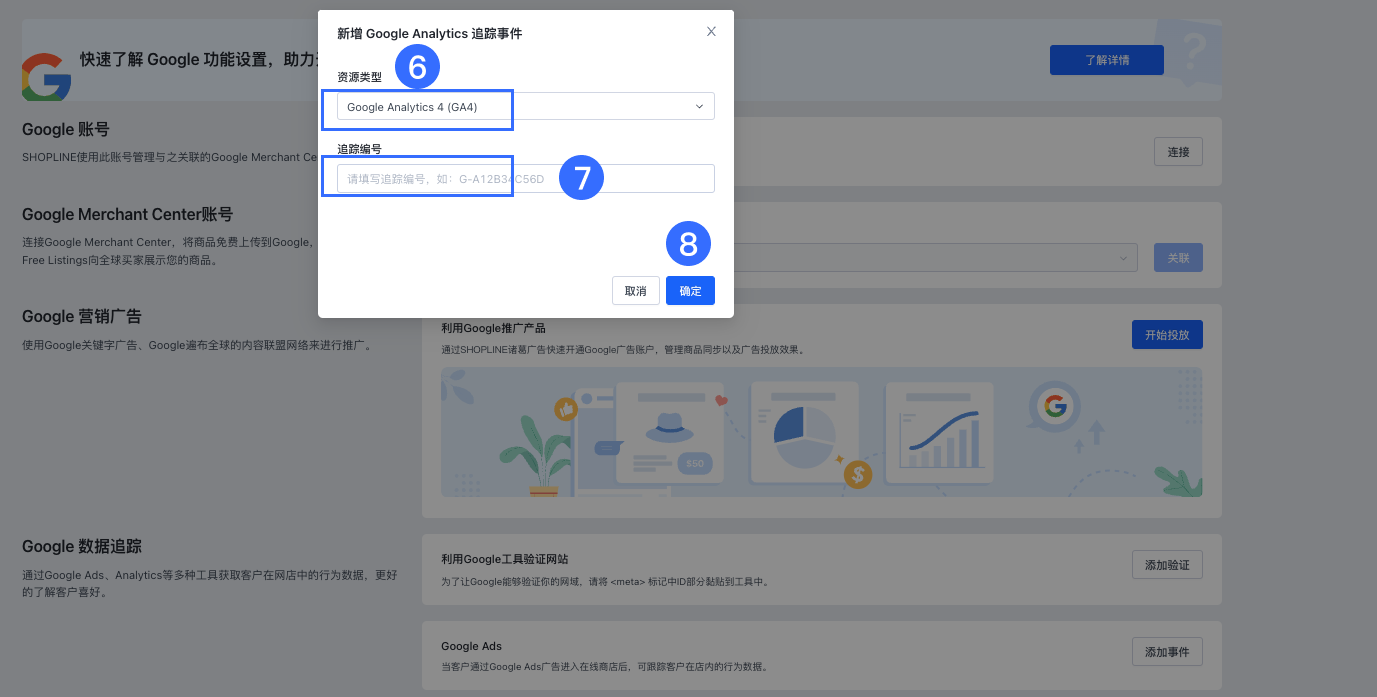The height and width of the screenshot is (697, 1377).
Task: Click the dialog title 新增 Google Analytics 追踪事件
Action: coord(430,33)
